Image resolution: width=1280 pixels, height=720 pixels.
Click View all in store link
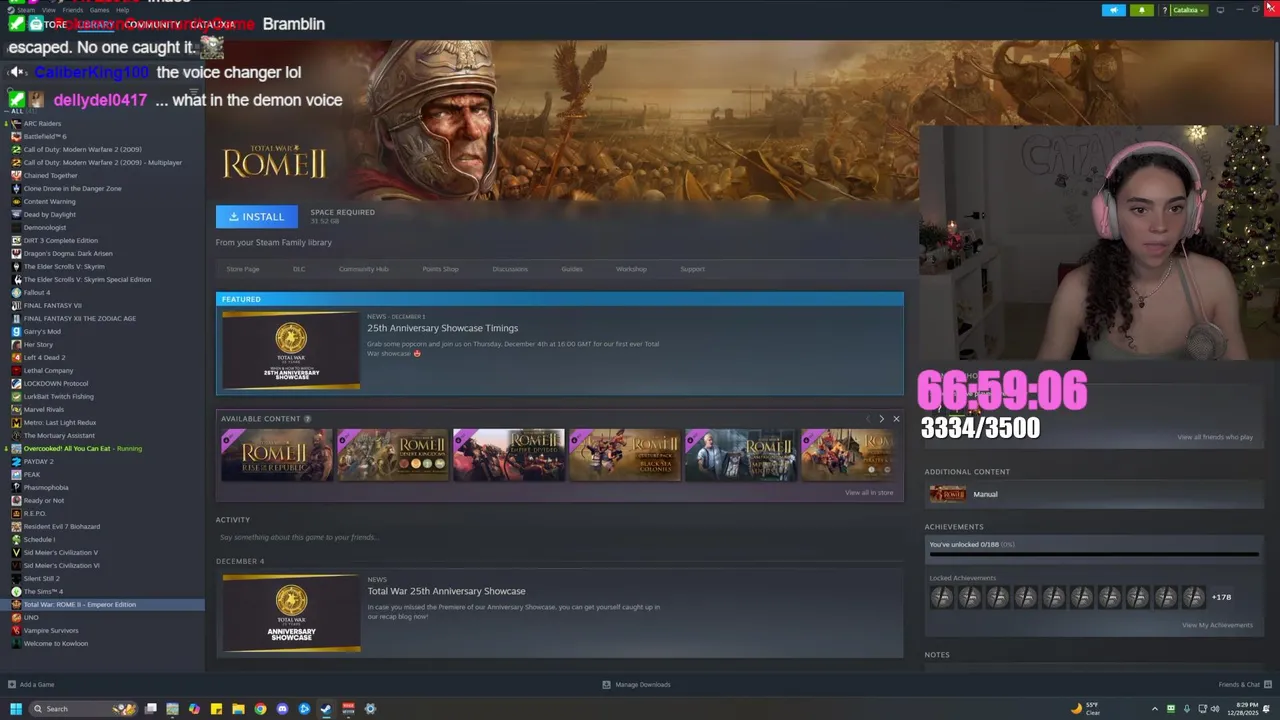[x=869, y=493]
